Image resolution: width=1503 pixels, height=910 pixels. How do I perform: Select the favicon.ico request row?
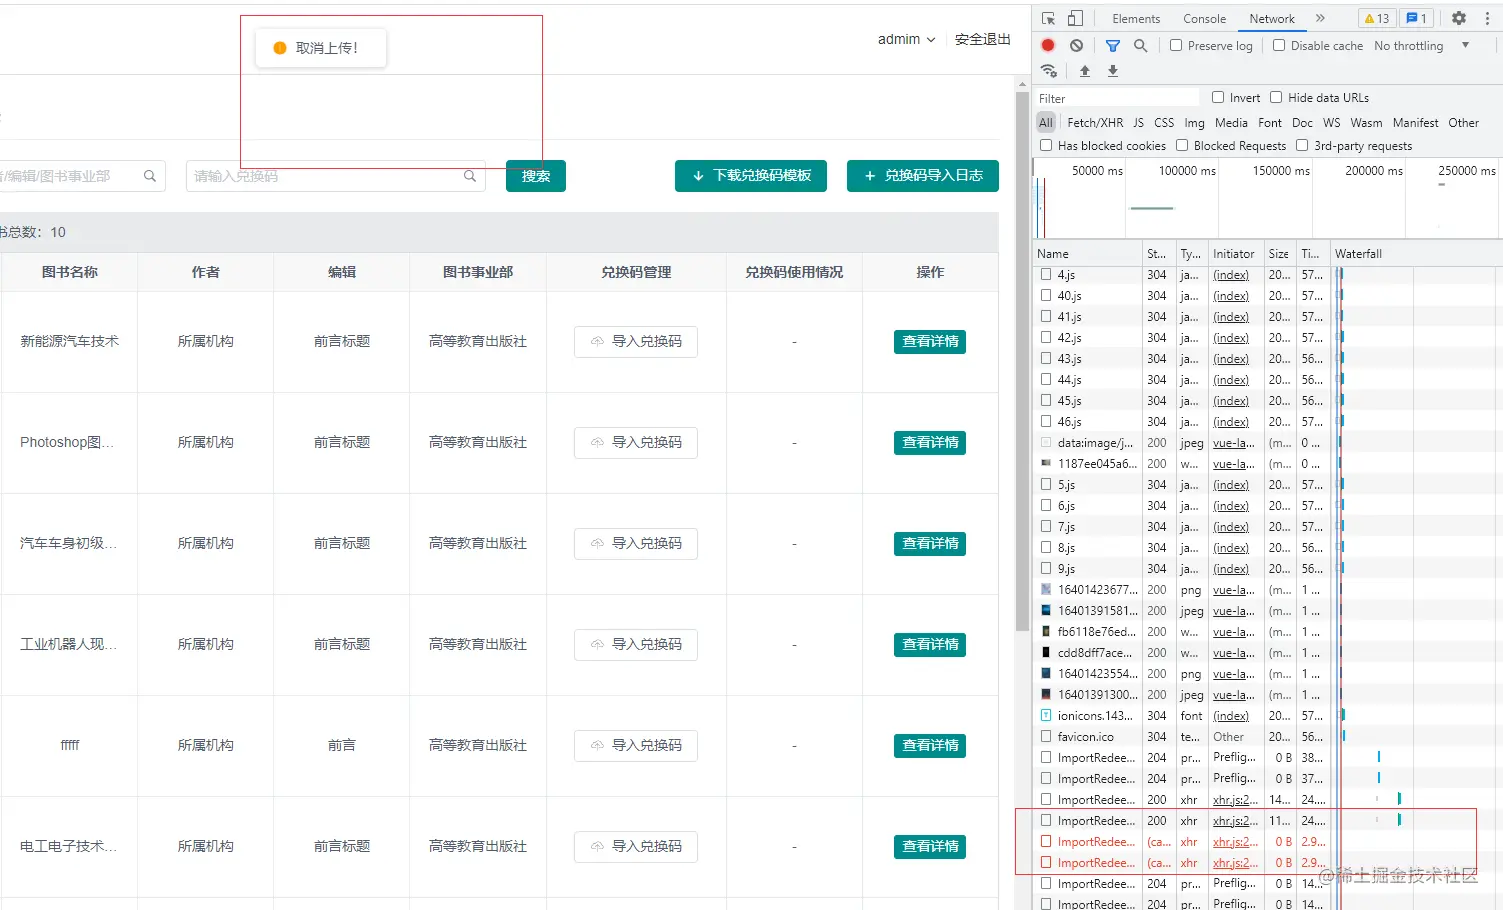pos(1268,737)
